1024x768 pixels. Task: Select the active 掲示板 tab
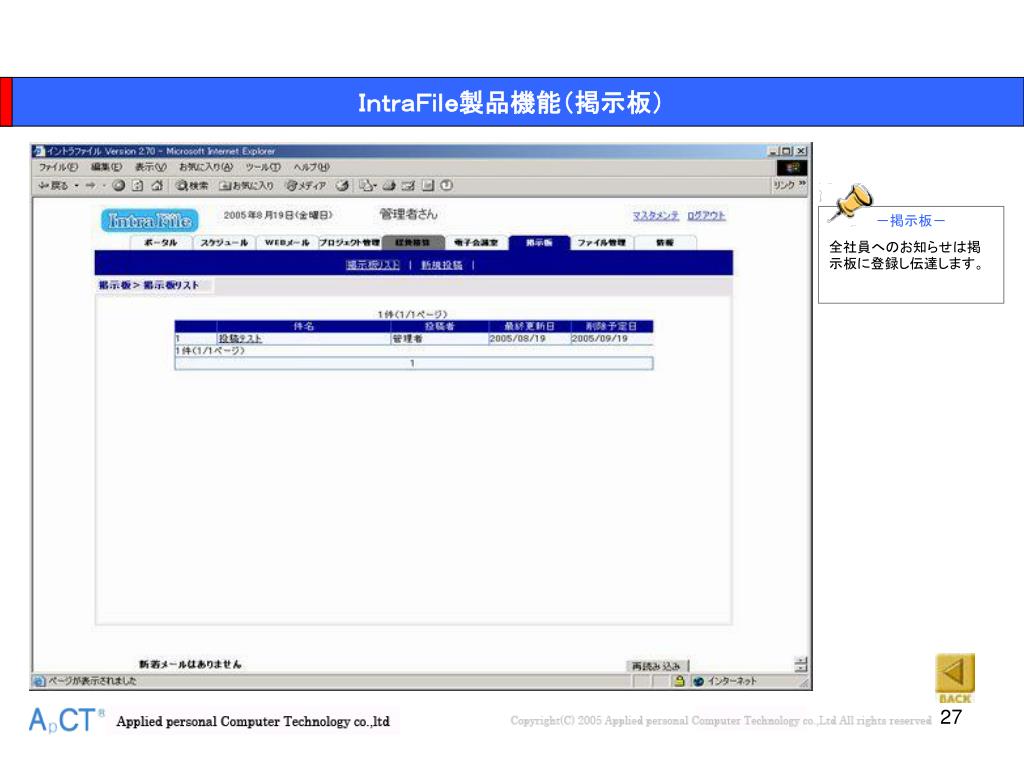pos(539,242)
